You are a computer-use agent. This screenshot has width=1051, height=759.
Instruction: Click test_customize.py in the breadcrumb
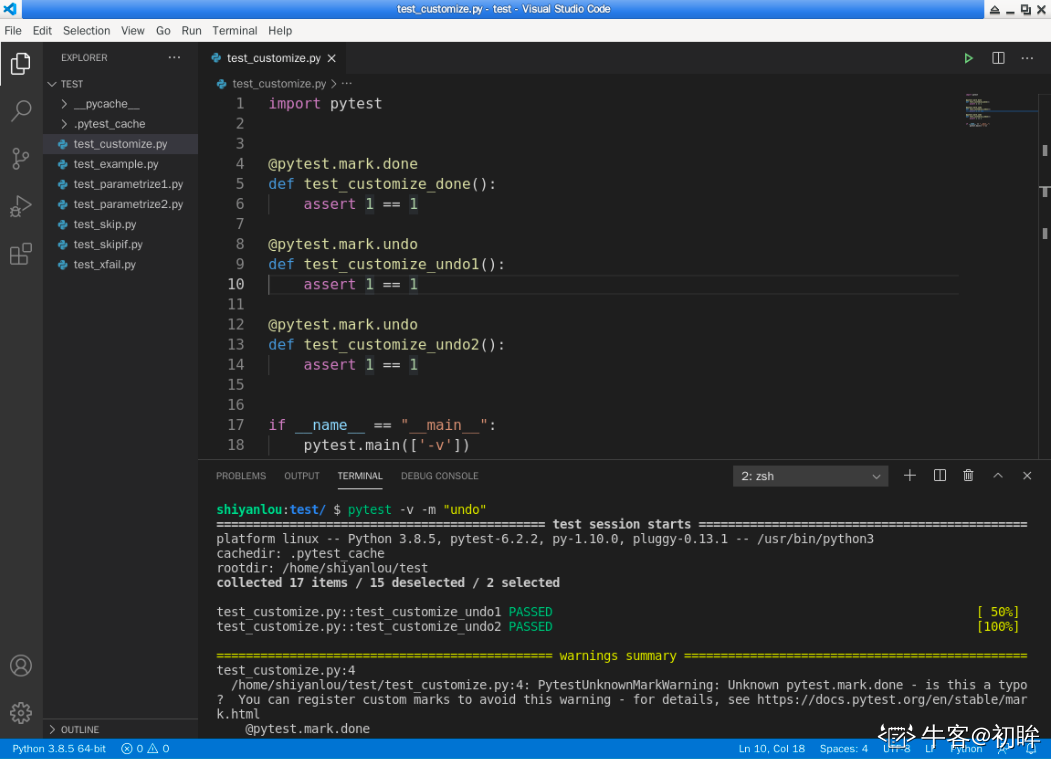click(x=279, y=84)
